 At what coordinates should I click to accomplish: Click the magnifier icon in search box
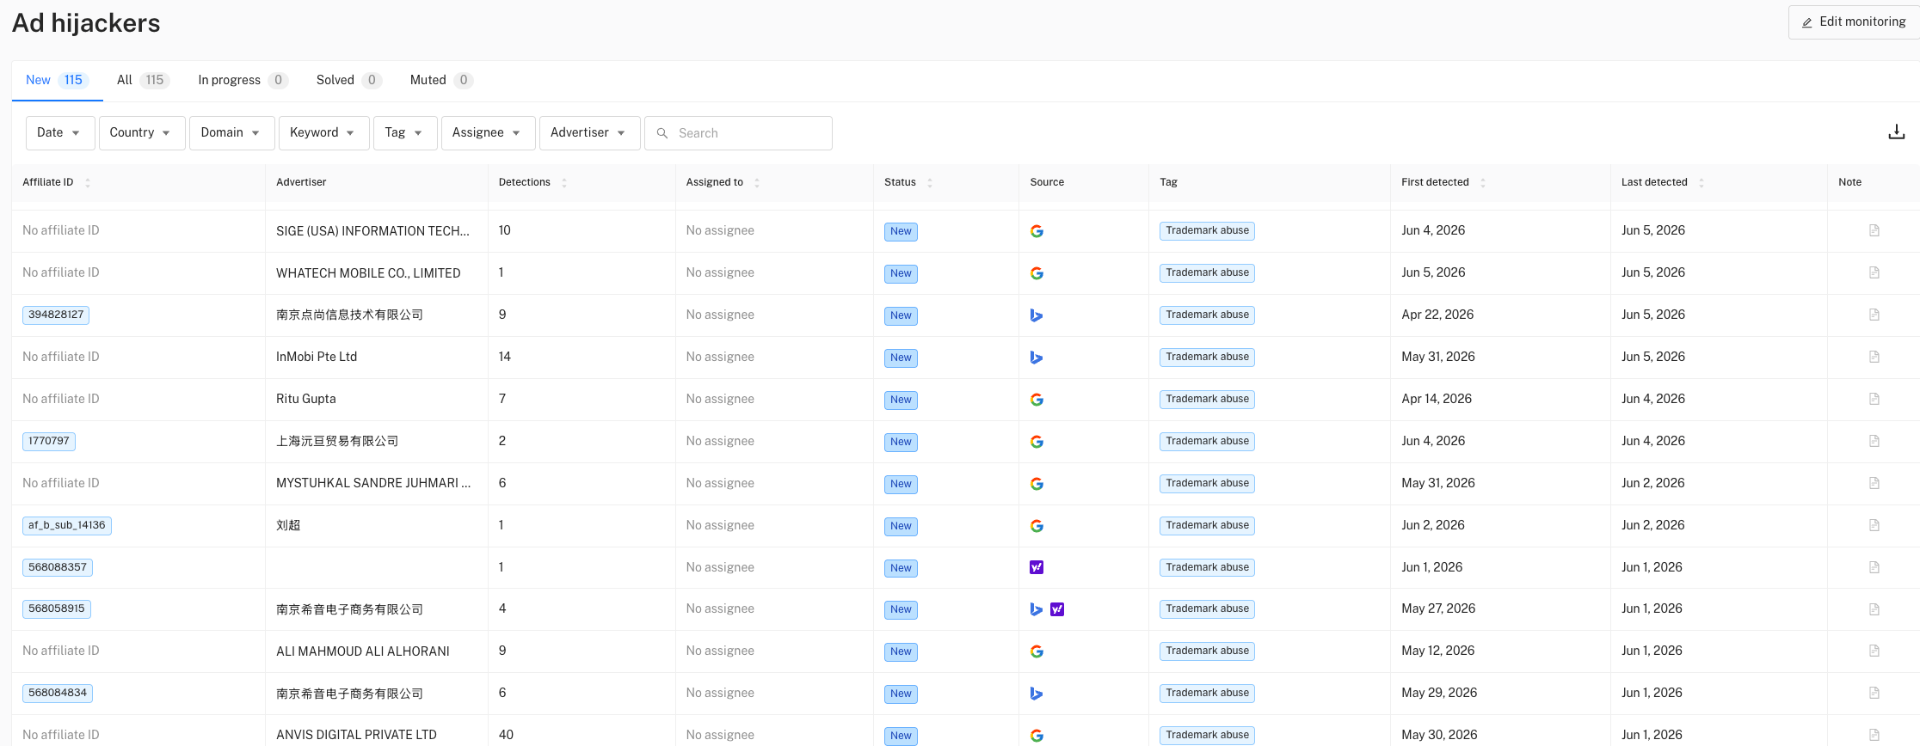(x=662, y=133)
